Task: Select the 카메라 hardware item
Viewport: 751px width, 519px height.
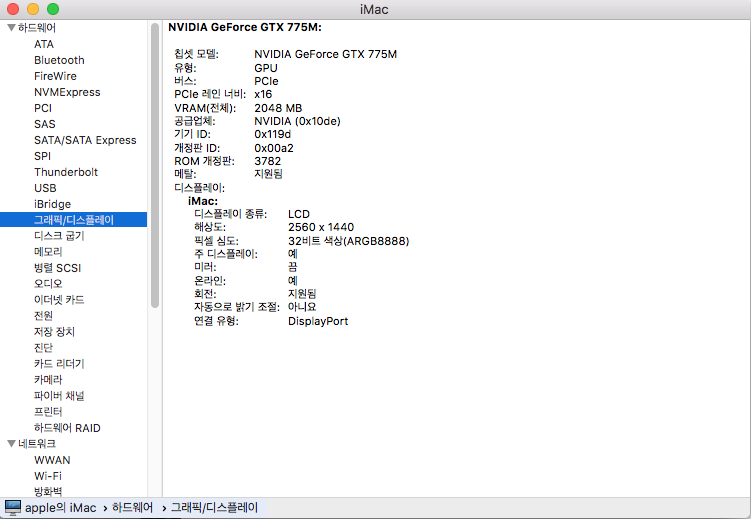Action: [48, 380]
